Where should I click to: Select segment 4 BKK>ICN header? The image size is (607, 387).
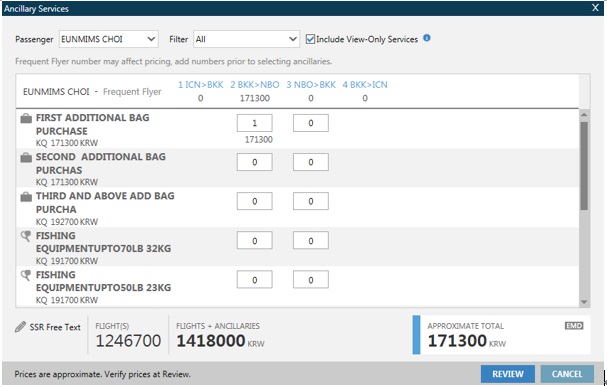point(365,85)
